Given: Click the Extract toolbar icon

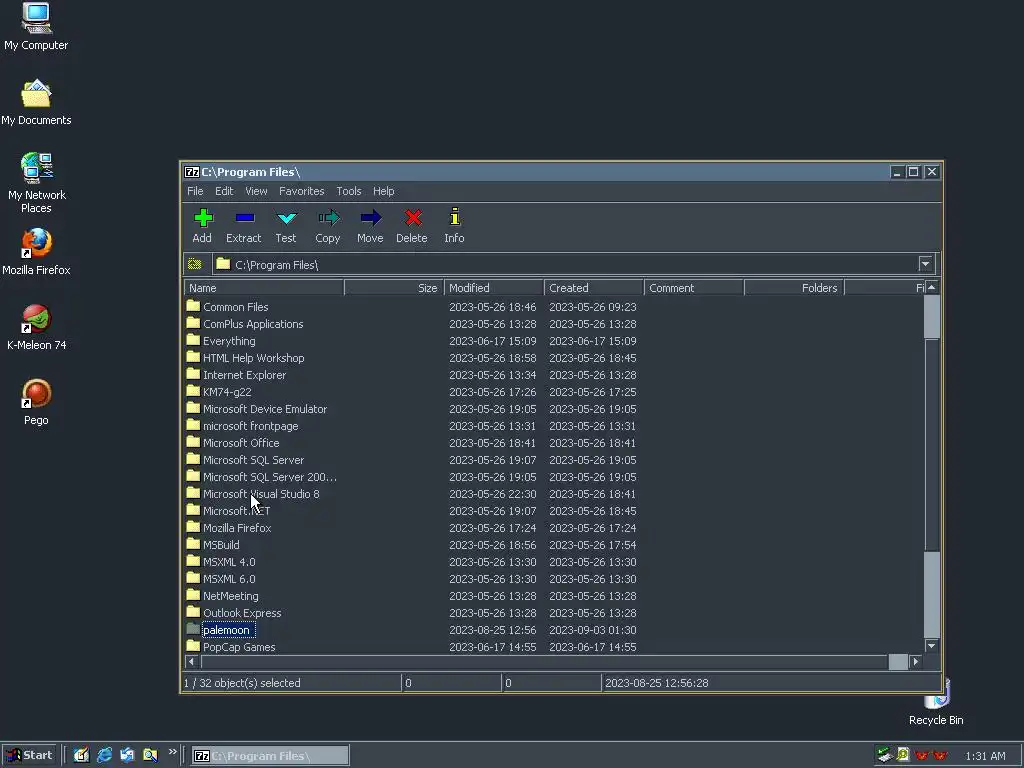Looking at the screenshot, I should (245, 217).
